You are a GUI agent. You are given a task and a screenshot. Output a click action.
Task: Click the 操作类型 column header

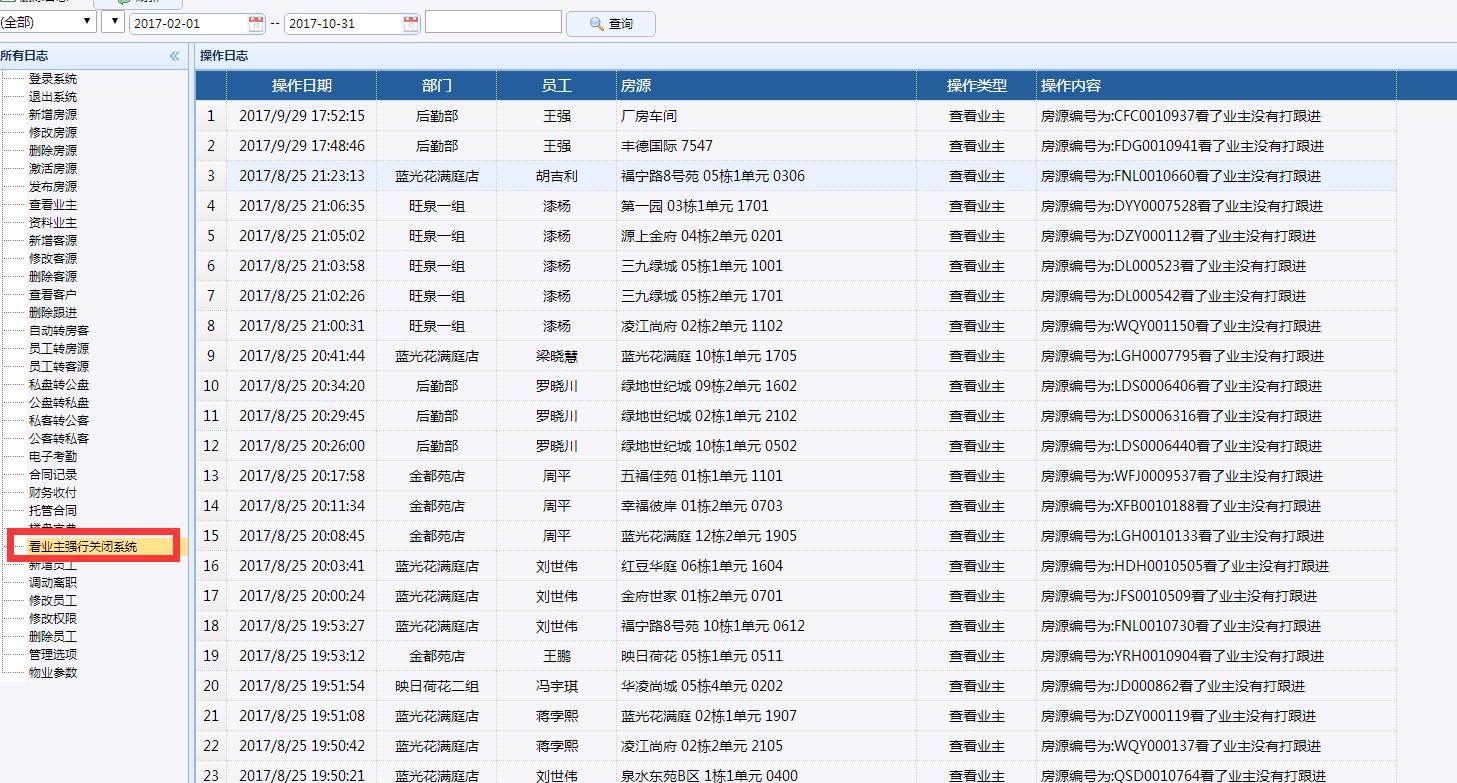[976, 86]
